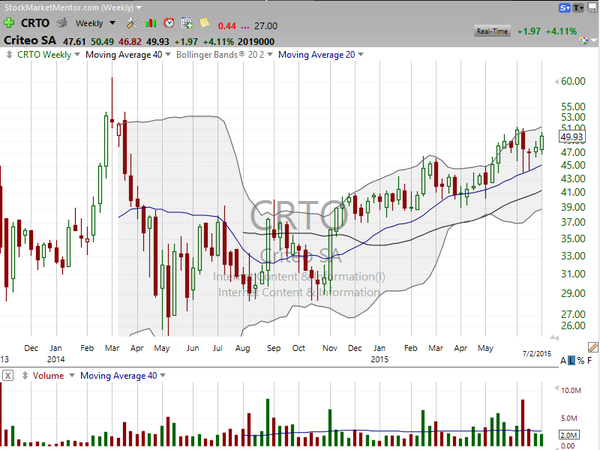This screenshot has height=450, width=600.
Task: Click gray triangle marker beside 60.00
Action: (556, 82)
